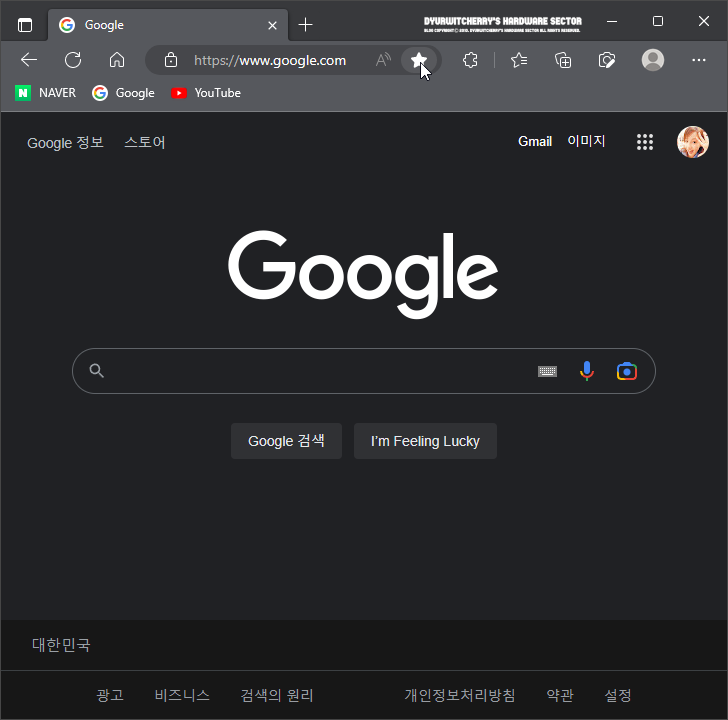Open Browser essentials icon
Screen dimensions: 728x720
(x=607, y=60)
